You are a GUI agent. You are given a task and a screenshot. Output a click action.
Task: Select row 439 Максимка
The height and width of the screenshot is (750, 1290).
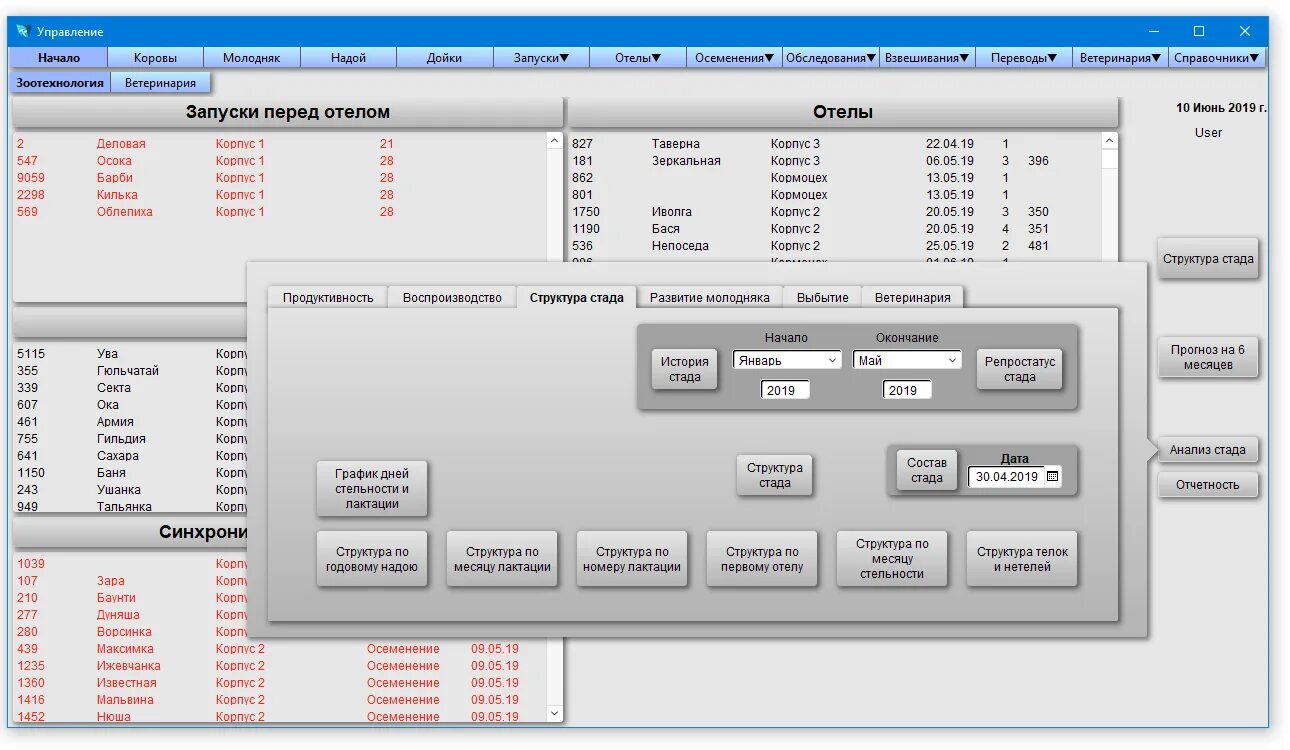click(x=280, y=649)
